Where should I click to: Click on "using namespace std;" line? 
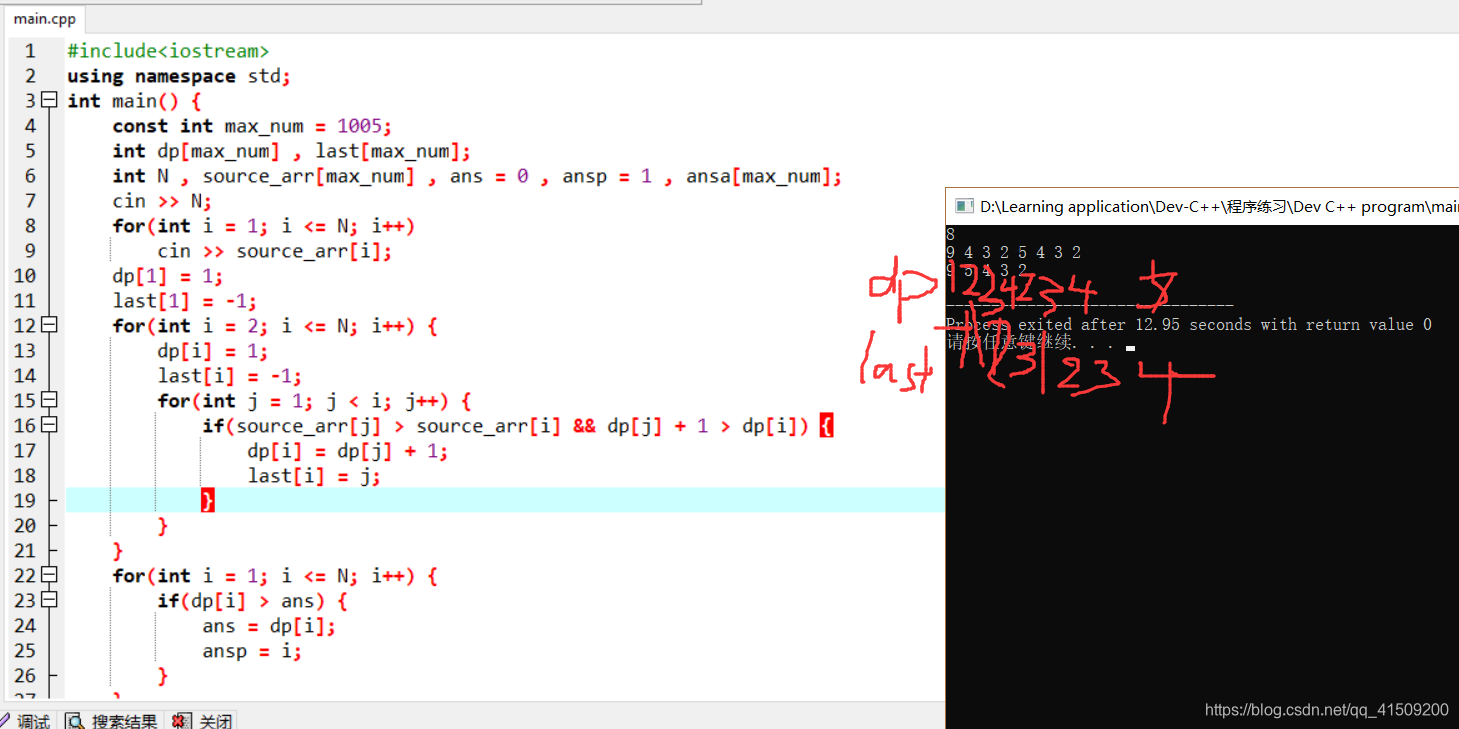[179, 76]
